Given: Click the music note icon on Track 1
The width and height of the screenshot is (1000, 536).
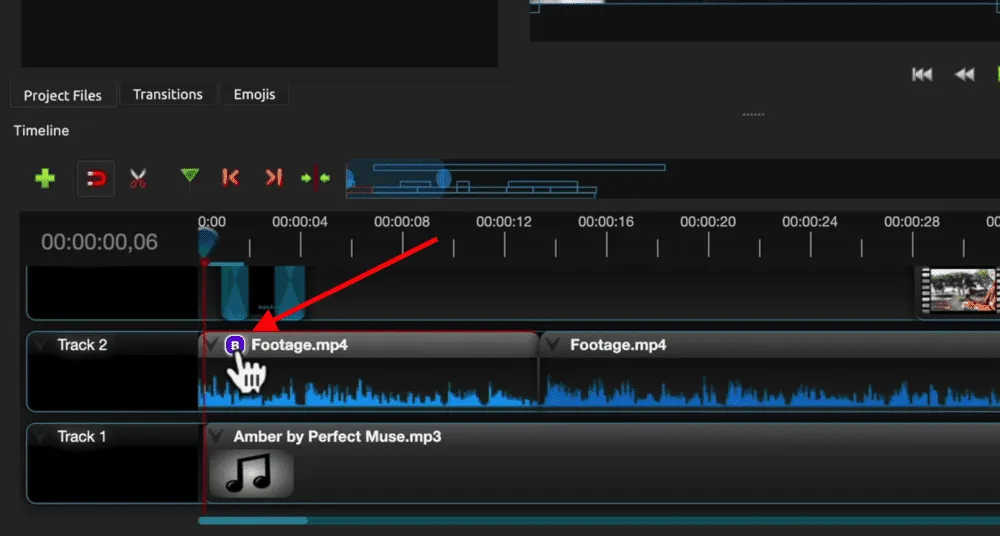Looking at the screenshot, I should click(251, 474).
